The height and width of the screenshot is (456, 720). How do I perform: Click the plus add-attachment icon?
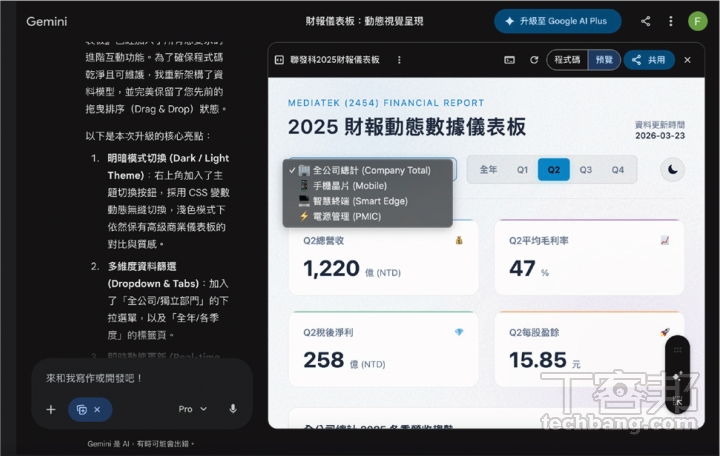coord(51,409)
